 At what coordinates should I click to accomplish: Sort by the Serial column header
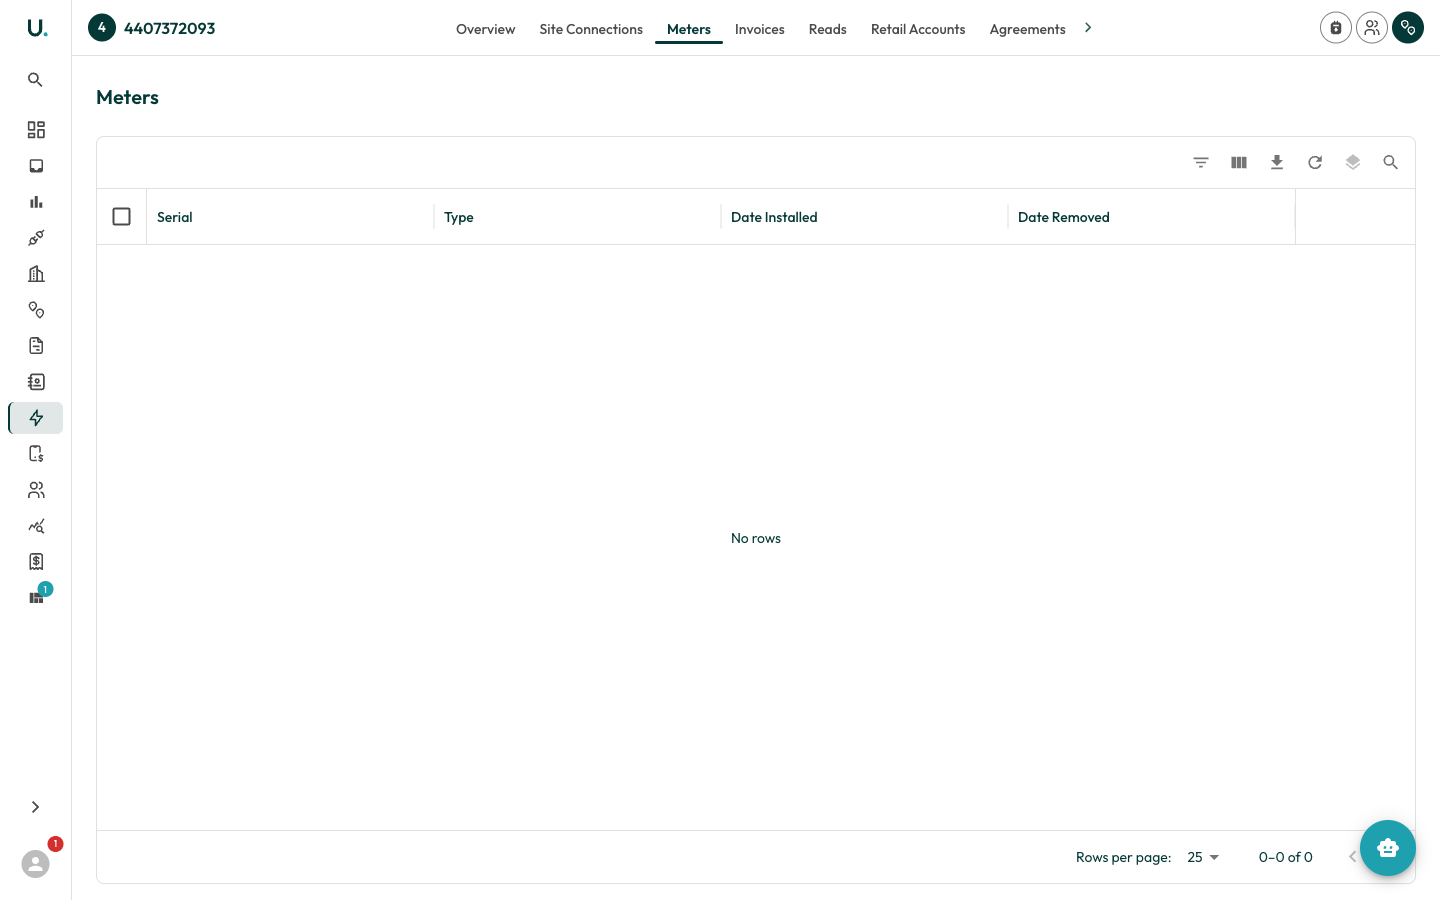175,217
